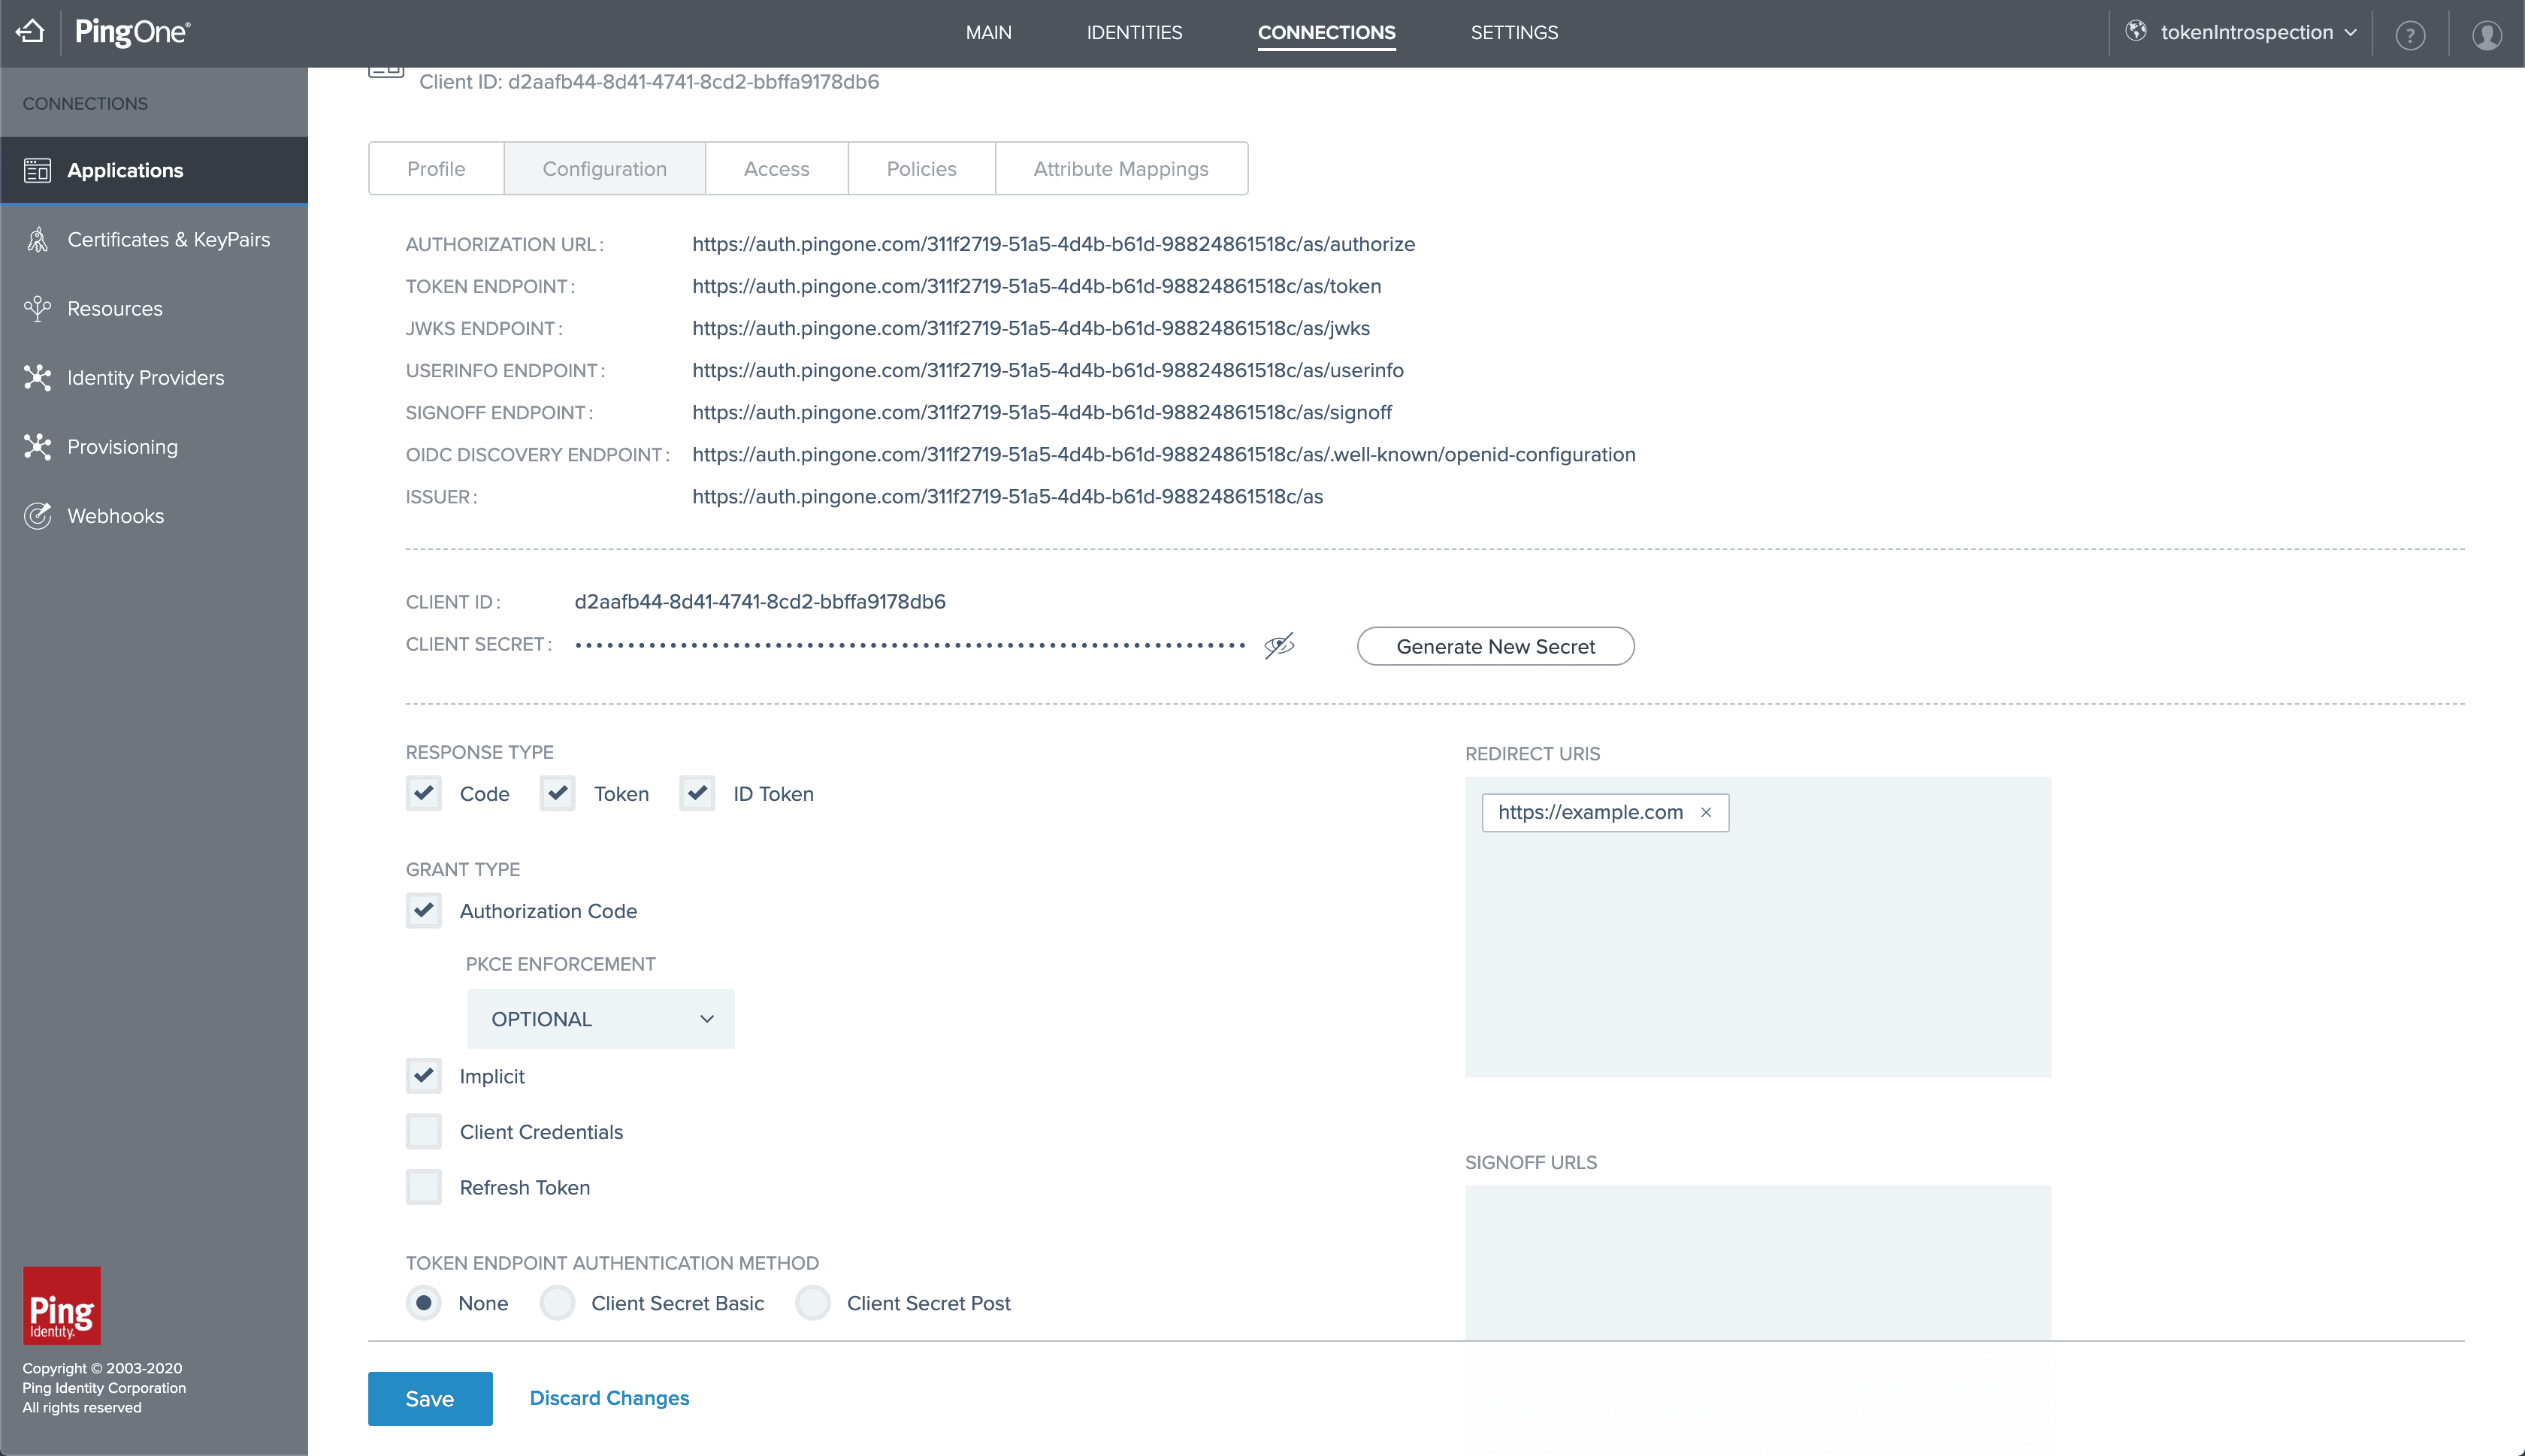2525x1456 pixels.
Task: Open PKCE Enforcement dropdown
Action: (600, 1019)
